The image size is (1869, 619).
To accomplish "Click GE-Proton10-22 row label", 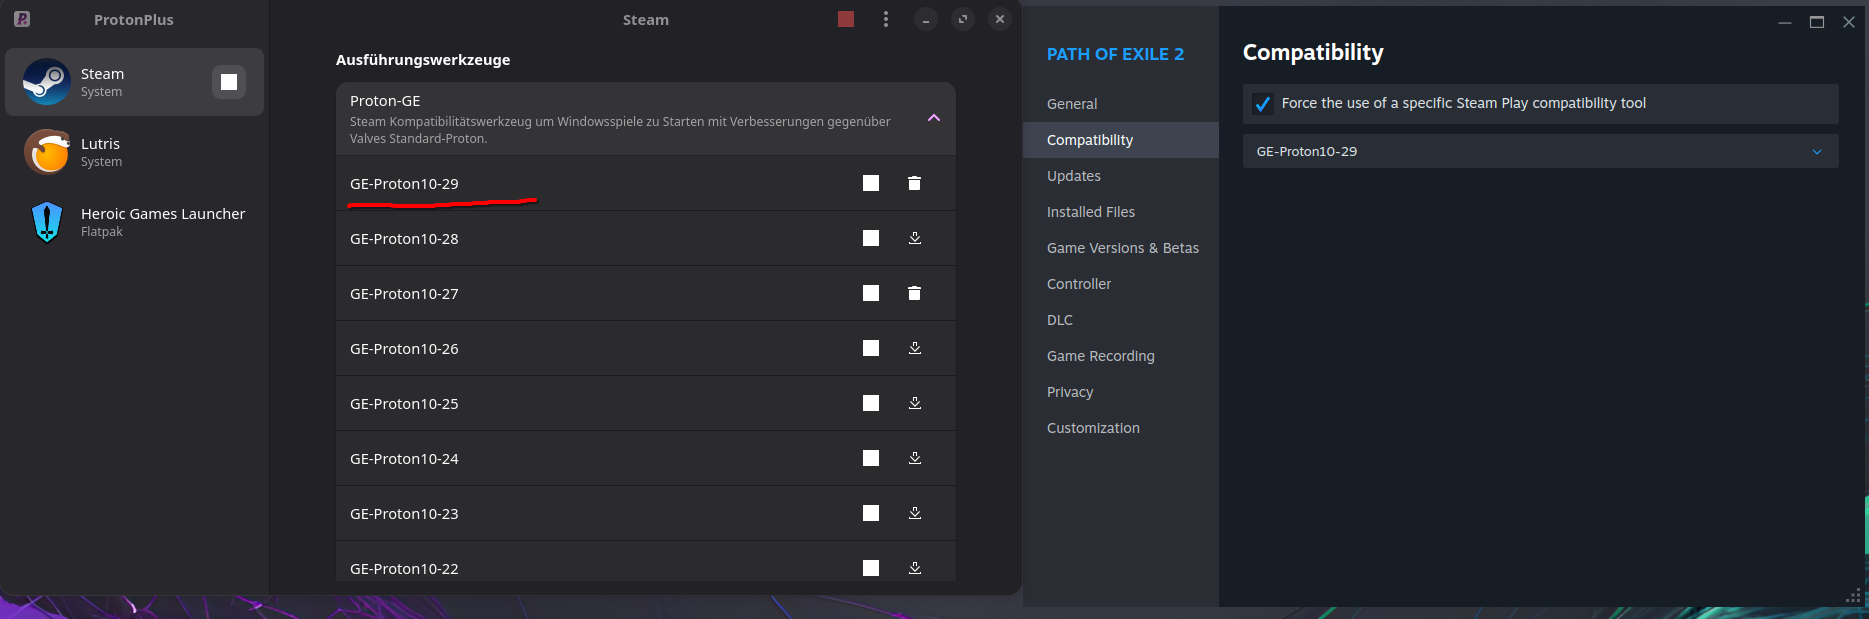I will (404, 569).
